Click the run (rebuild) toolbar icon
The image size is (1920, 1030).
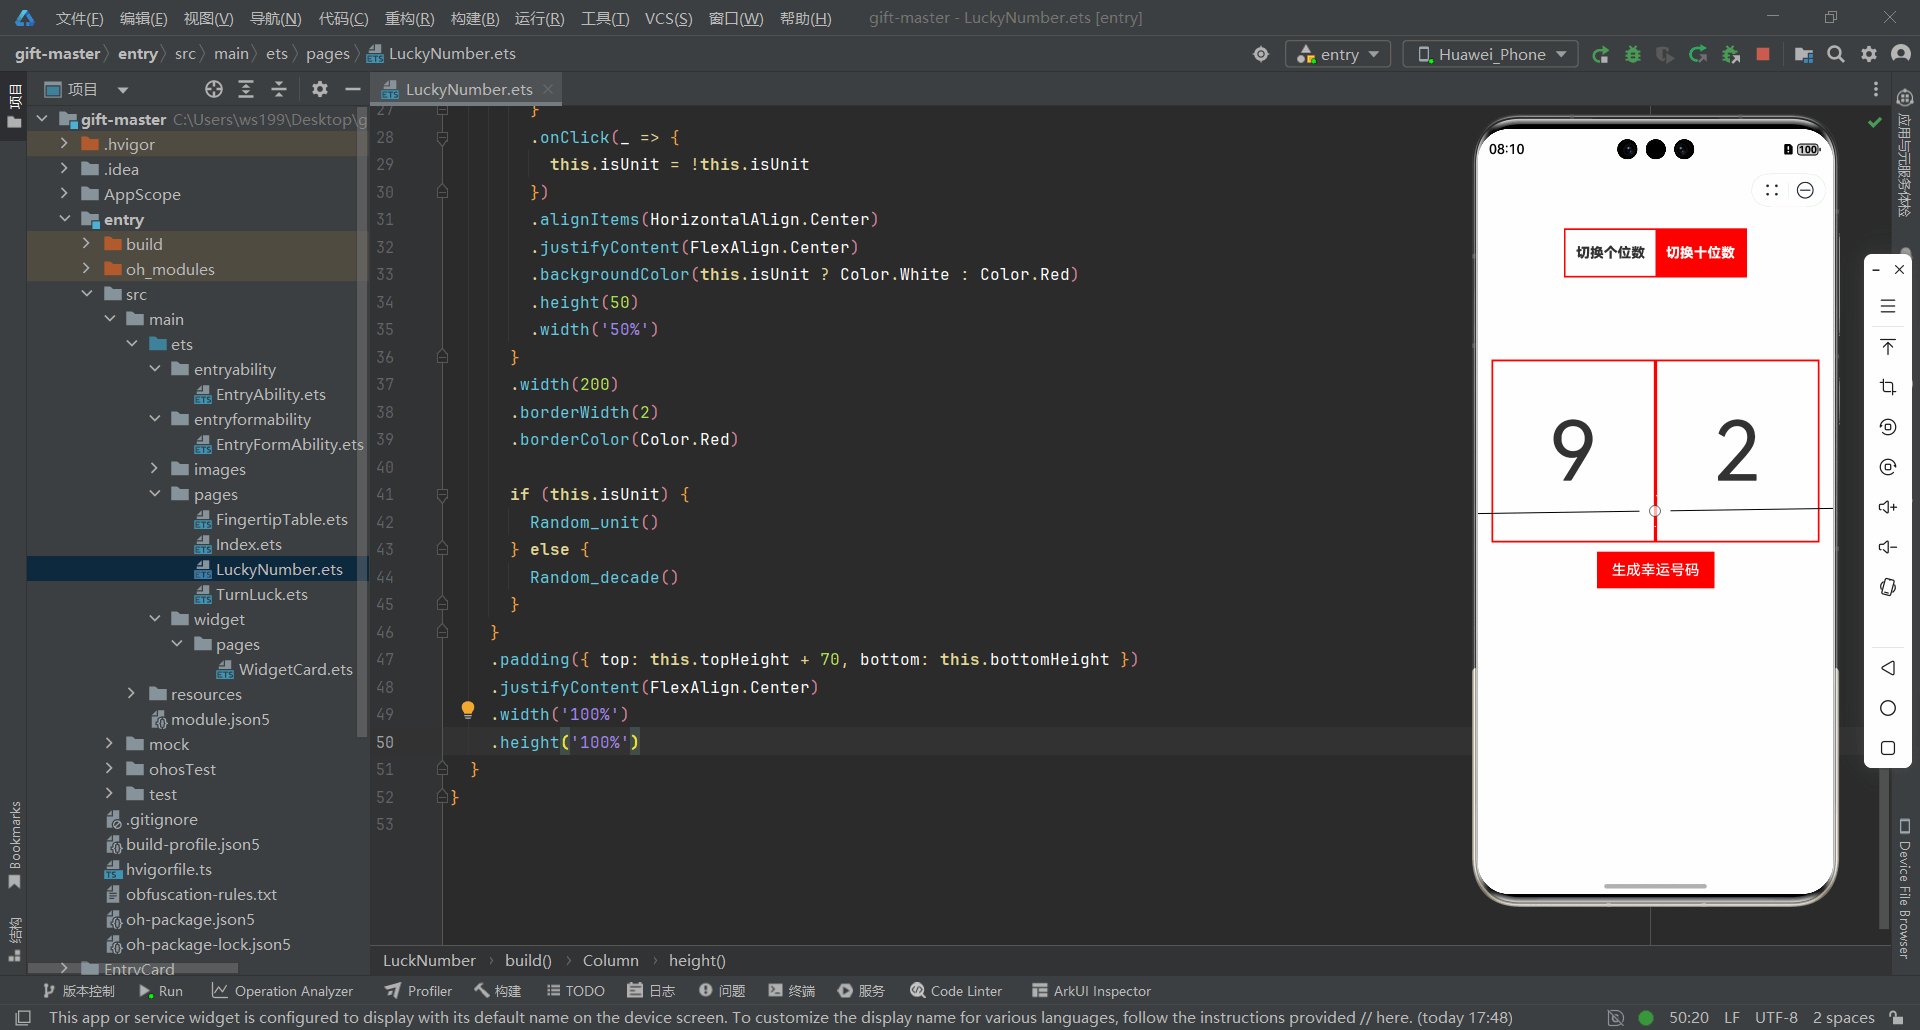tap(1600, 55)
